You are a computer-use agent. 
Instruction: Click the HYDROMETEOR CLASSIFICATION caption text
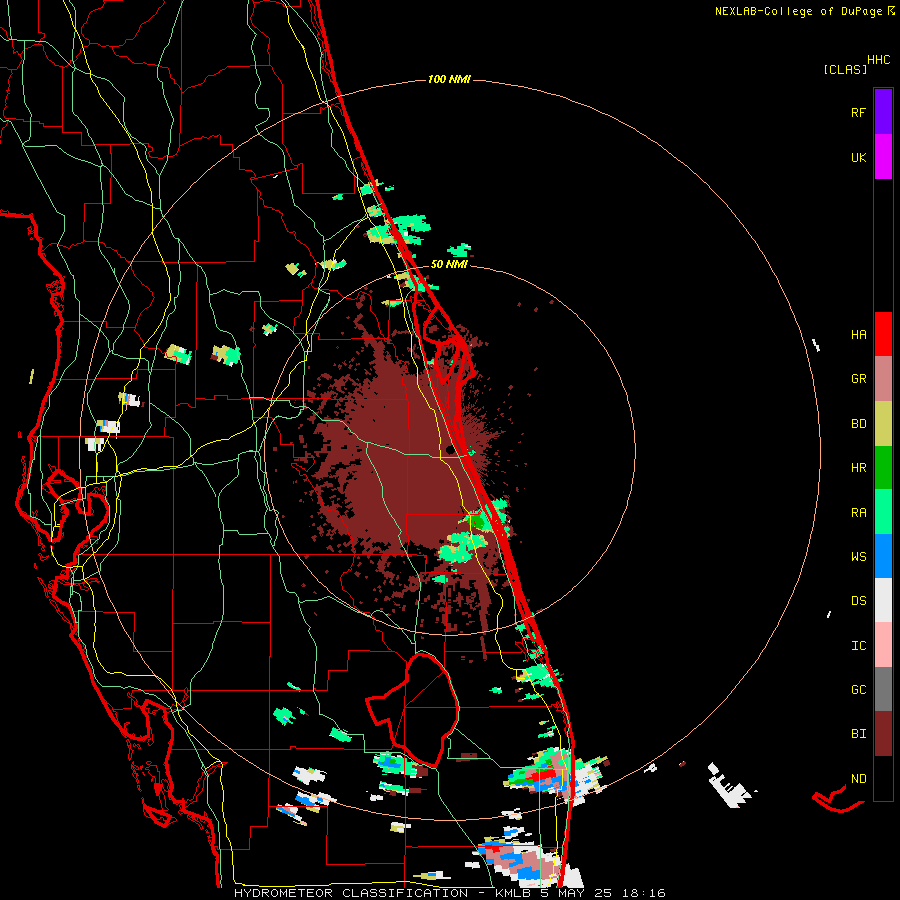click(351, 893)
